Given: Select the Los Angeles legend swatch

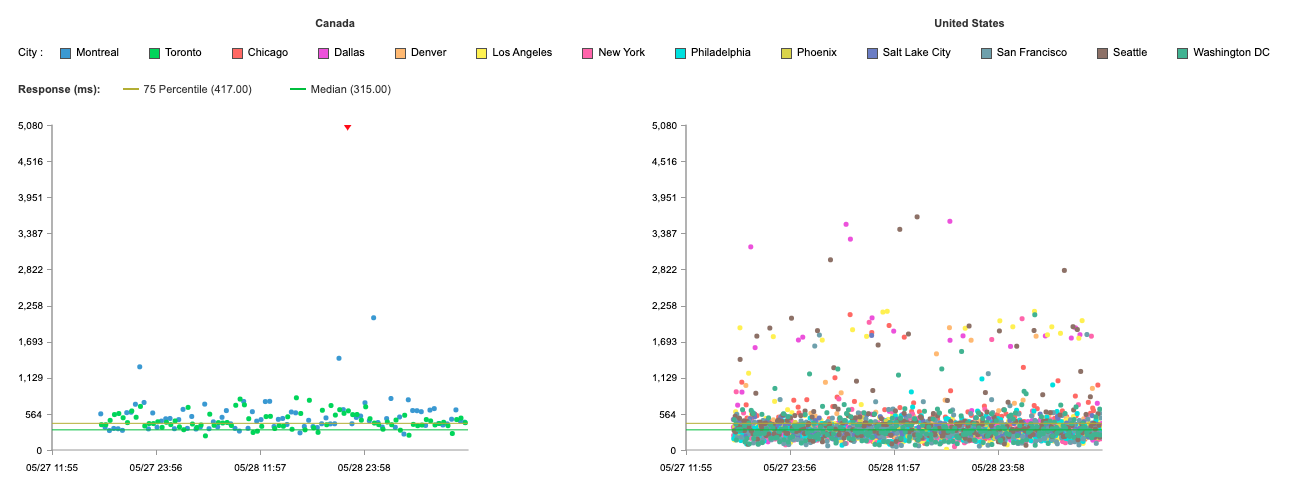Looking at the screenshot, I should coord(481,53).
